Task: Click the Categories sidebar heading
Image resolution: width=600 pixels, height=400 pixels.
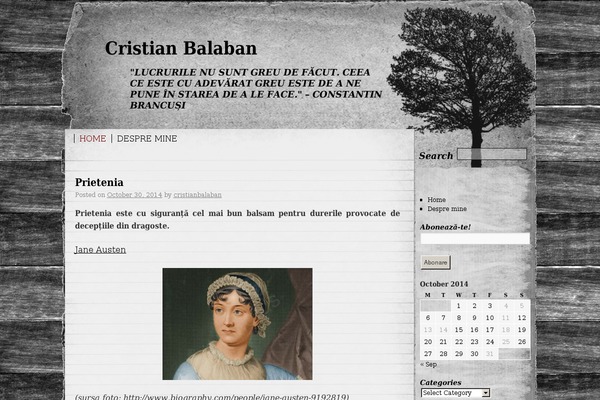Action: tap(440, 382)
